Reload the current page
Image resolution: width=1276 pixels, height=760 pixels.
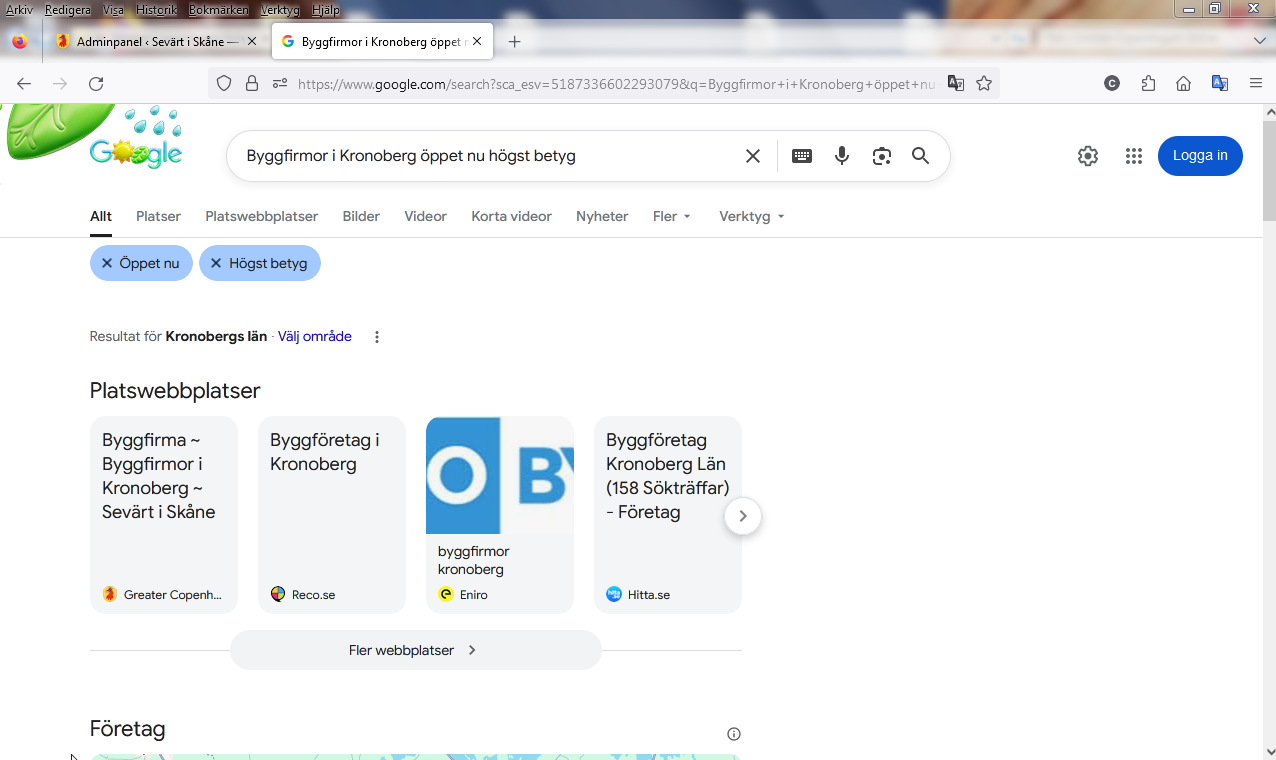click(96, 84)
